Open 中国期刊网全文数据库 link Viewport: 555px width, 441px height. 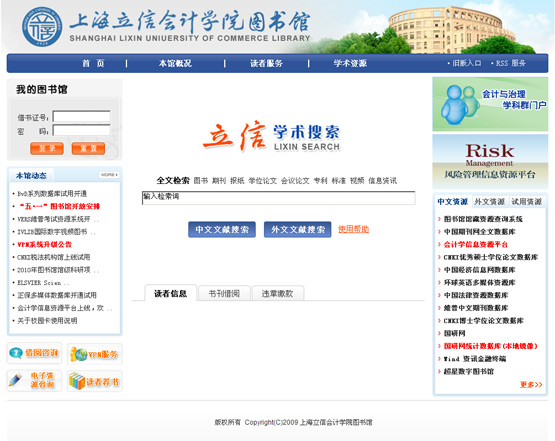pyautogui.click(x=480, y=232)
